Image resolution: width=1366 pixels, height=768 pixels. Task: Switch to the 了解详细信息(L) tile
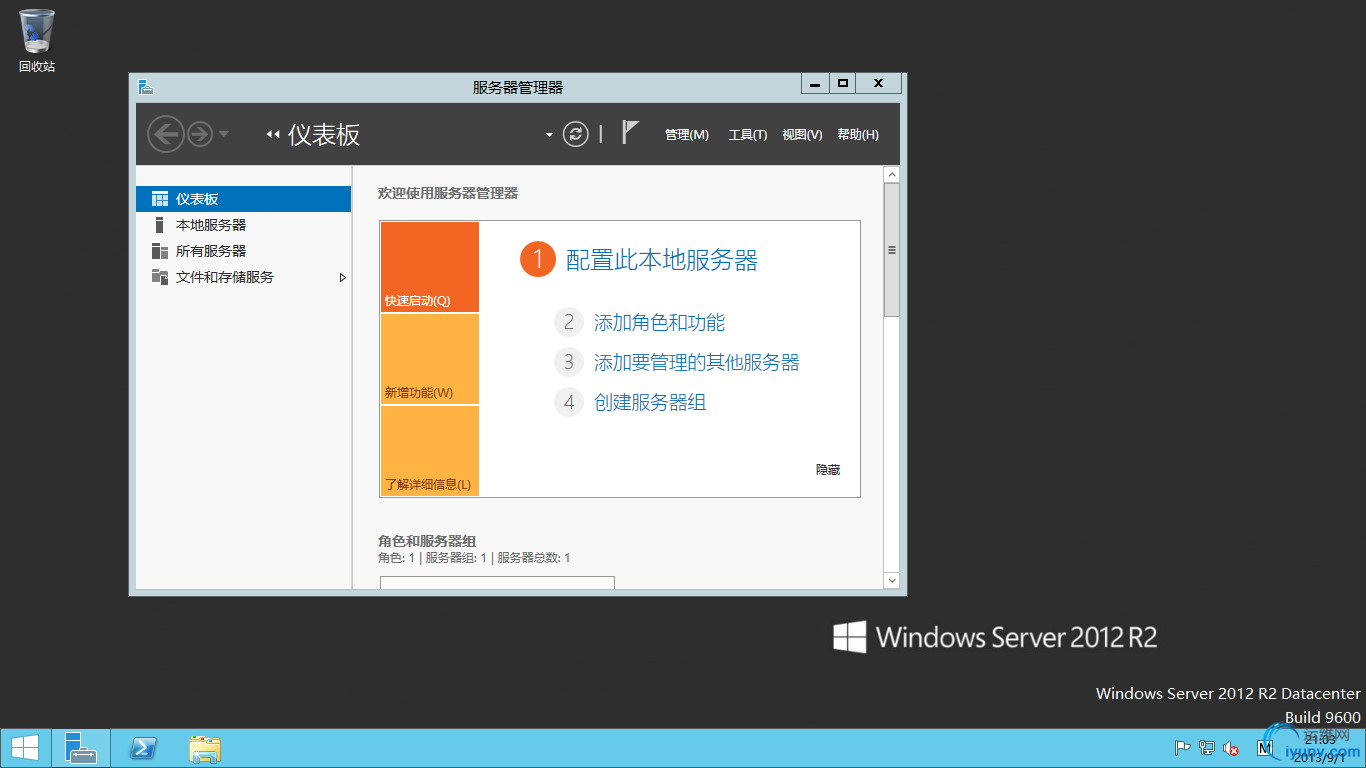coord(430,451)
